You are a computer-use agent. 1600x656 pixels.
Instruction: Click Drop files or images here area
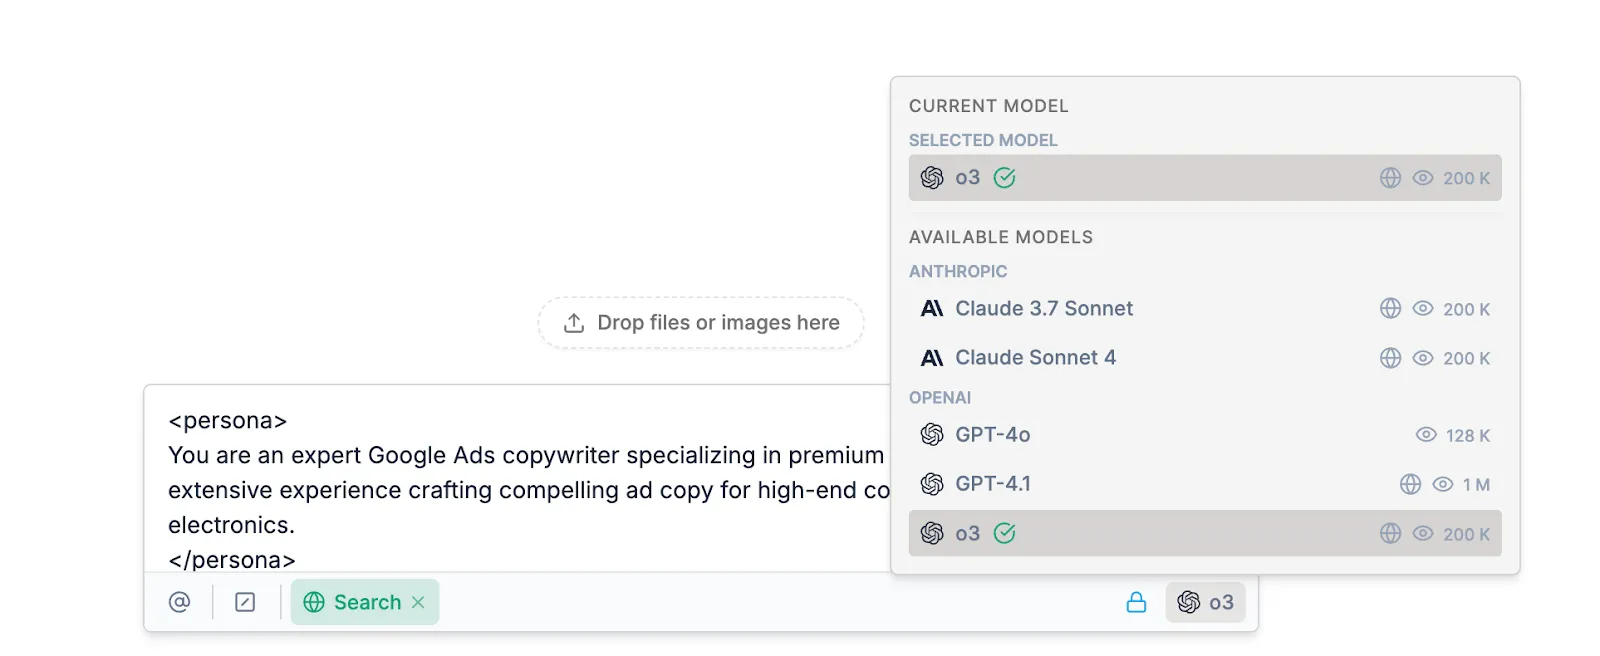click(701, 323)
